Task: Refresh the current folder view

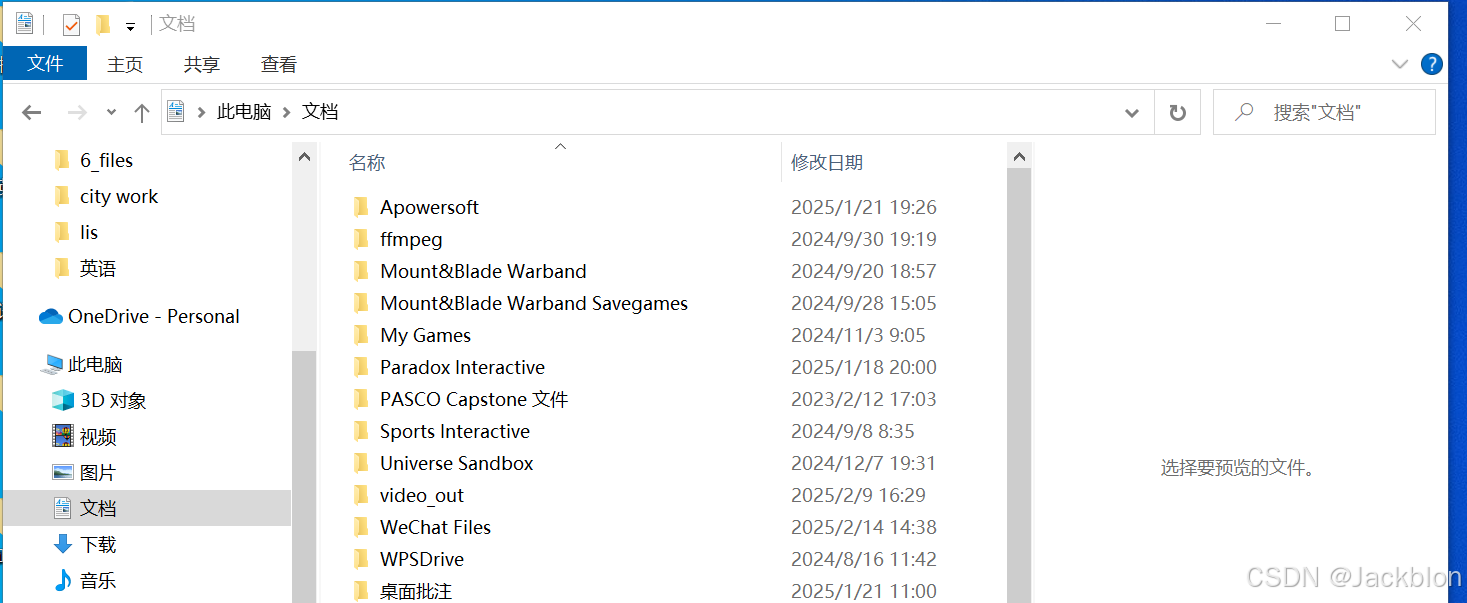Action: pos(1178,113)
